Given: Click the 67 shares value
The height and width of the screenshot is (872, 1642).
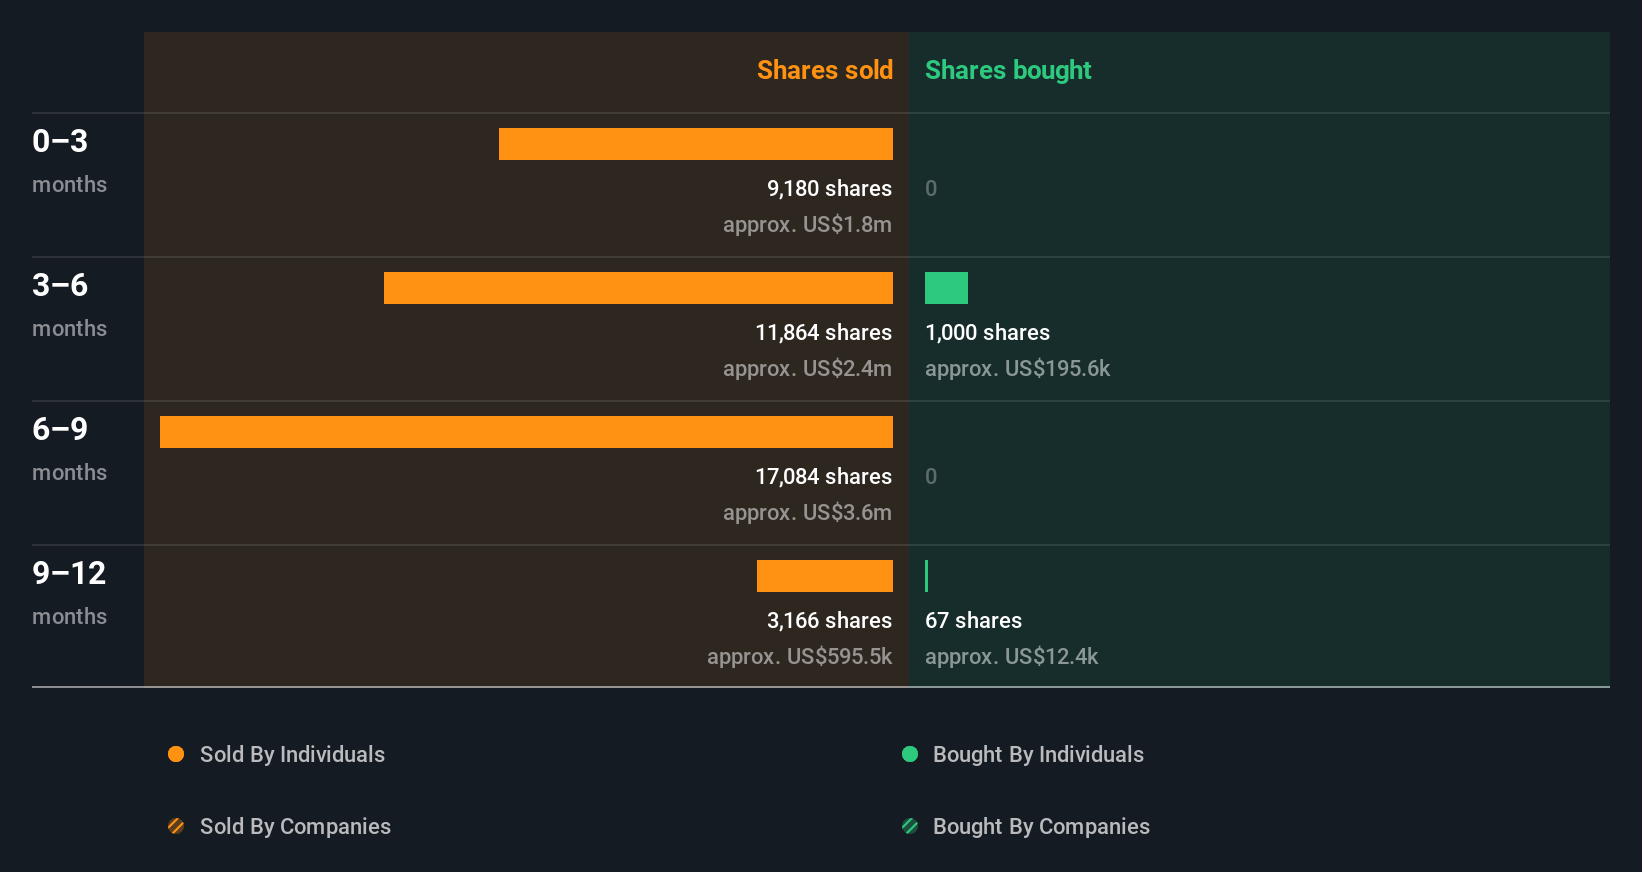Looking at the screenshot, I should pyautogui.click(x=973, y=620).
